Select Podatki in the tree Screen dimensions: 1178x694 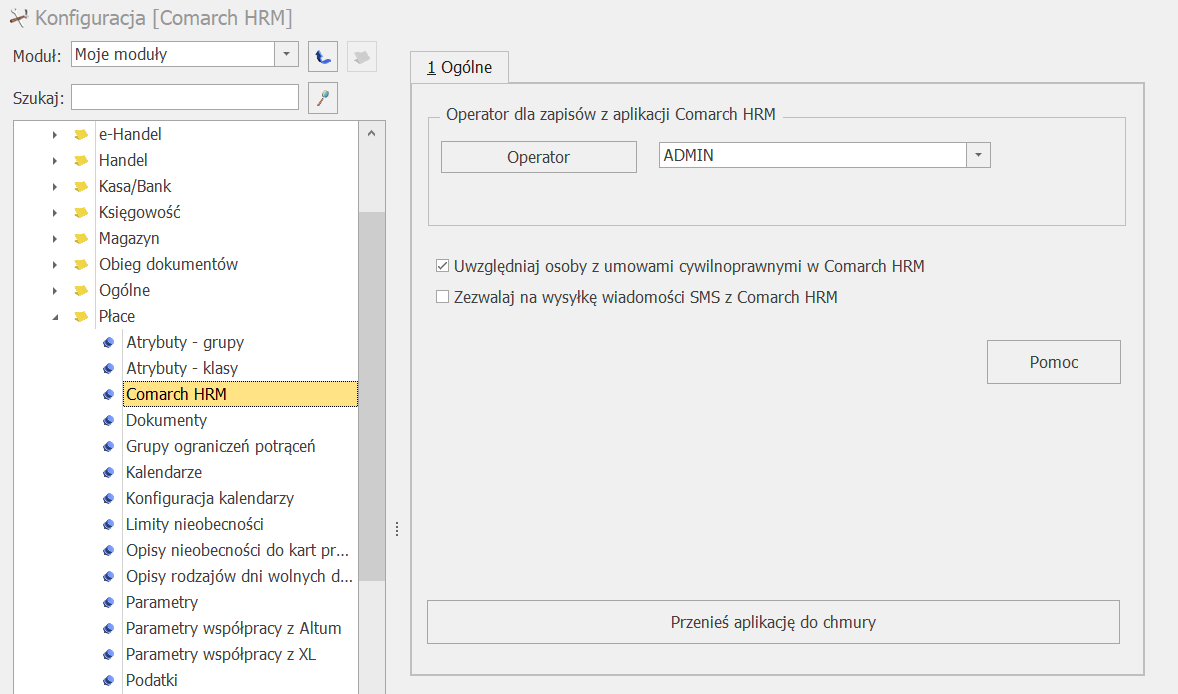152,680
